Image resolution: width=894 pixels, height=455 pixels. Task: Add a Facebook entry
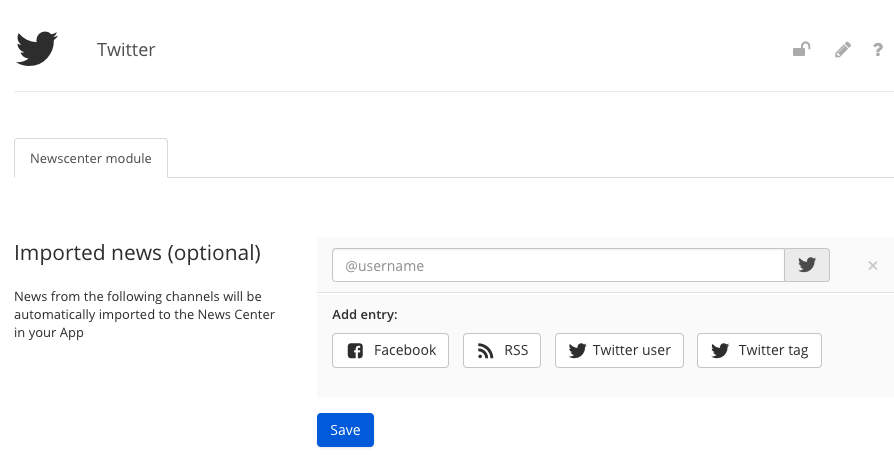point(391,351)
